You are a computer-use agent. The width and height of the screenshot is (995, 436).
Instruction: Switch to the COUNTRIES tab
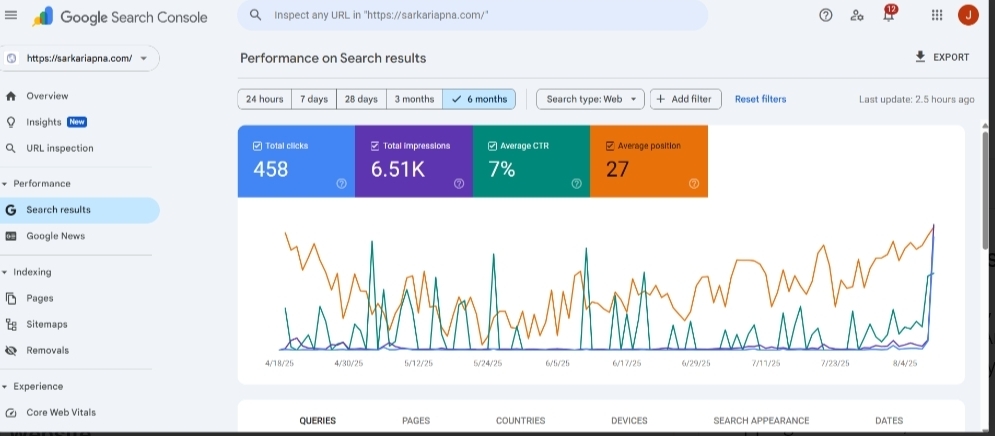pos(520,420)
